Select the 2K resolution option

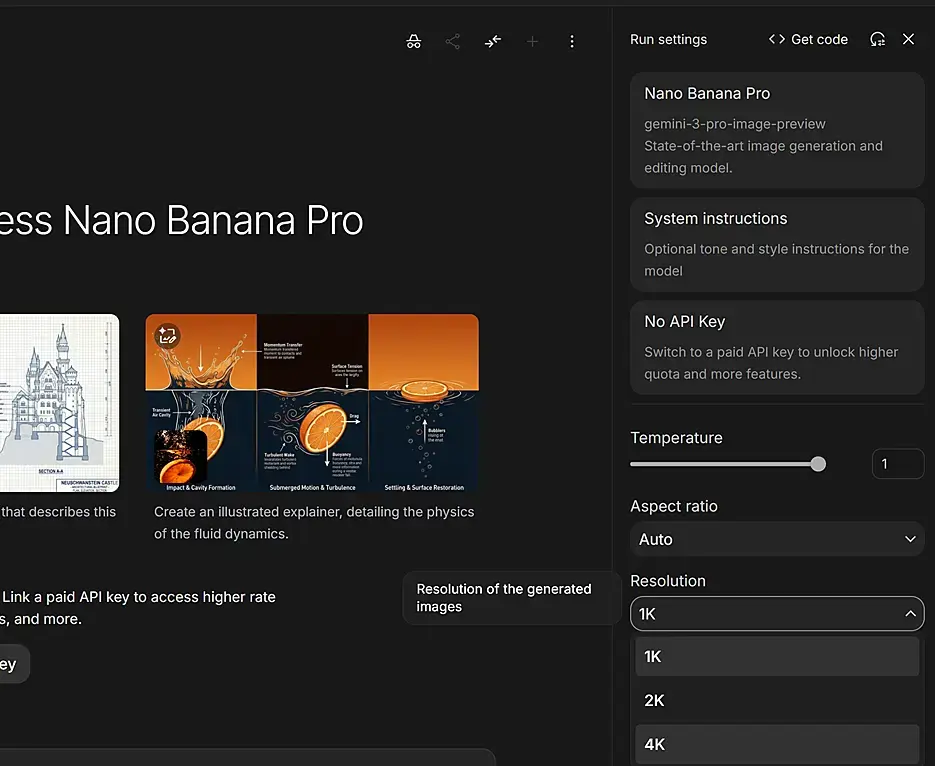click(x=777, y=700)
